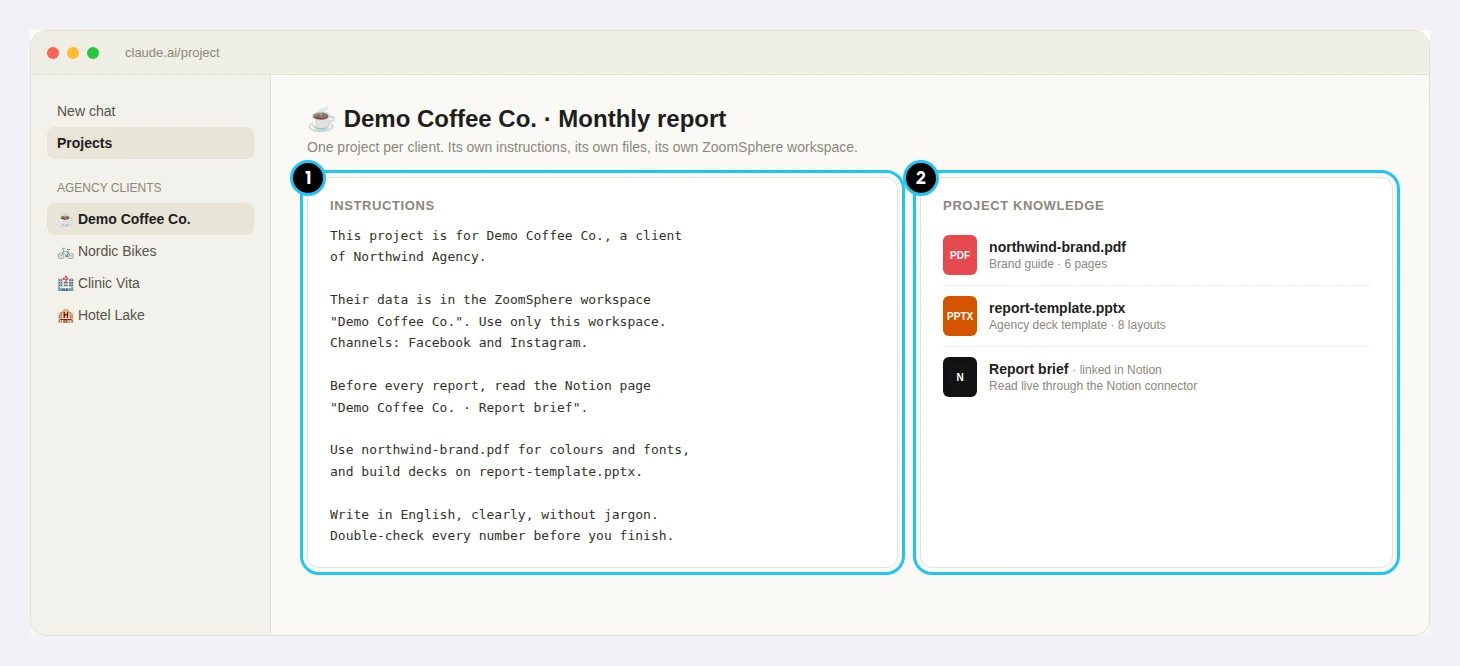Click the PROJECT KNOWLEDGE panel heading
This screenshot has width=1460, height=666.
pos(1023,206)
